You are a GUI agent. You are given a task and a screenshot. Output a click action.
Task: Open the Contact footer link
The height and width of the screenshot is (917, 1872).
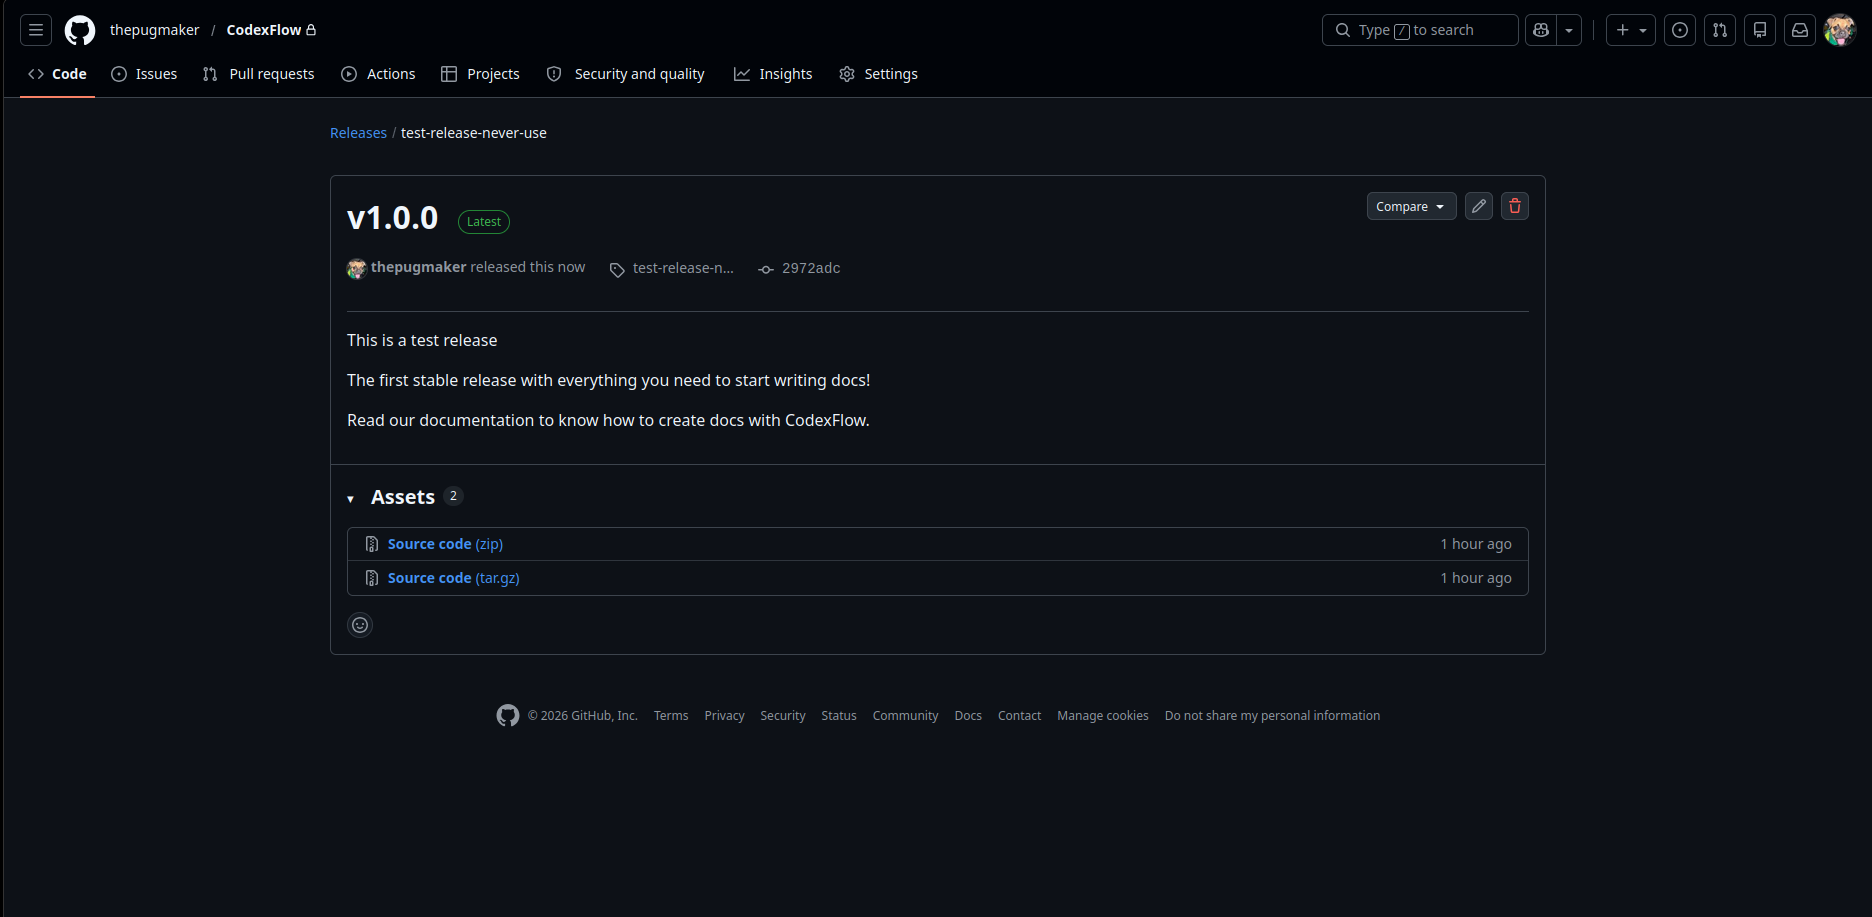tap(1019, 716)
